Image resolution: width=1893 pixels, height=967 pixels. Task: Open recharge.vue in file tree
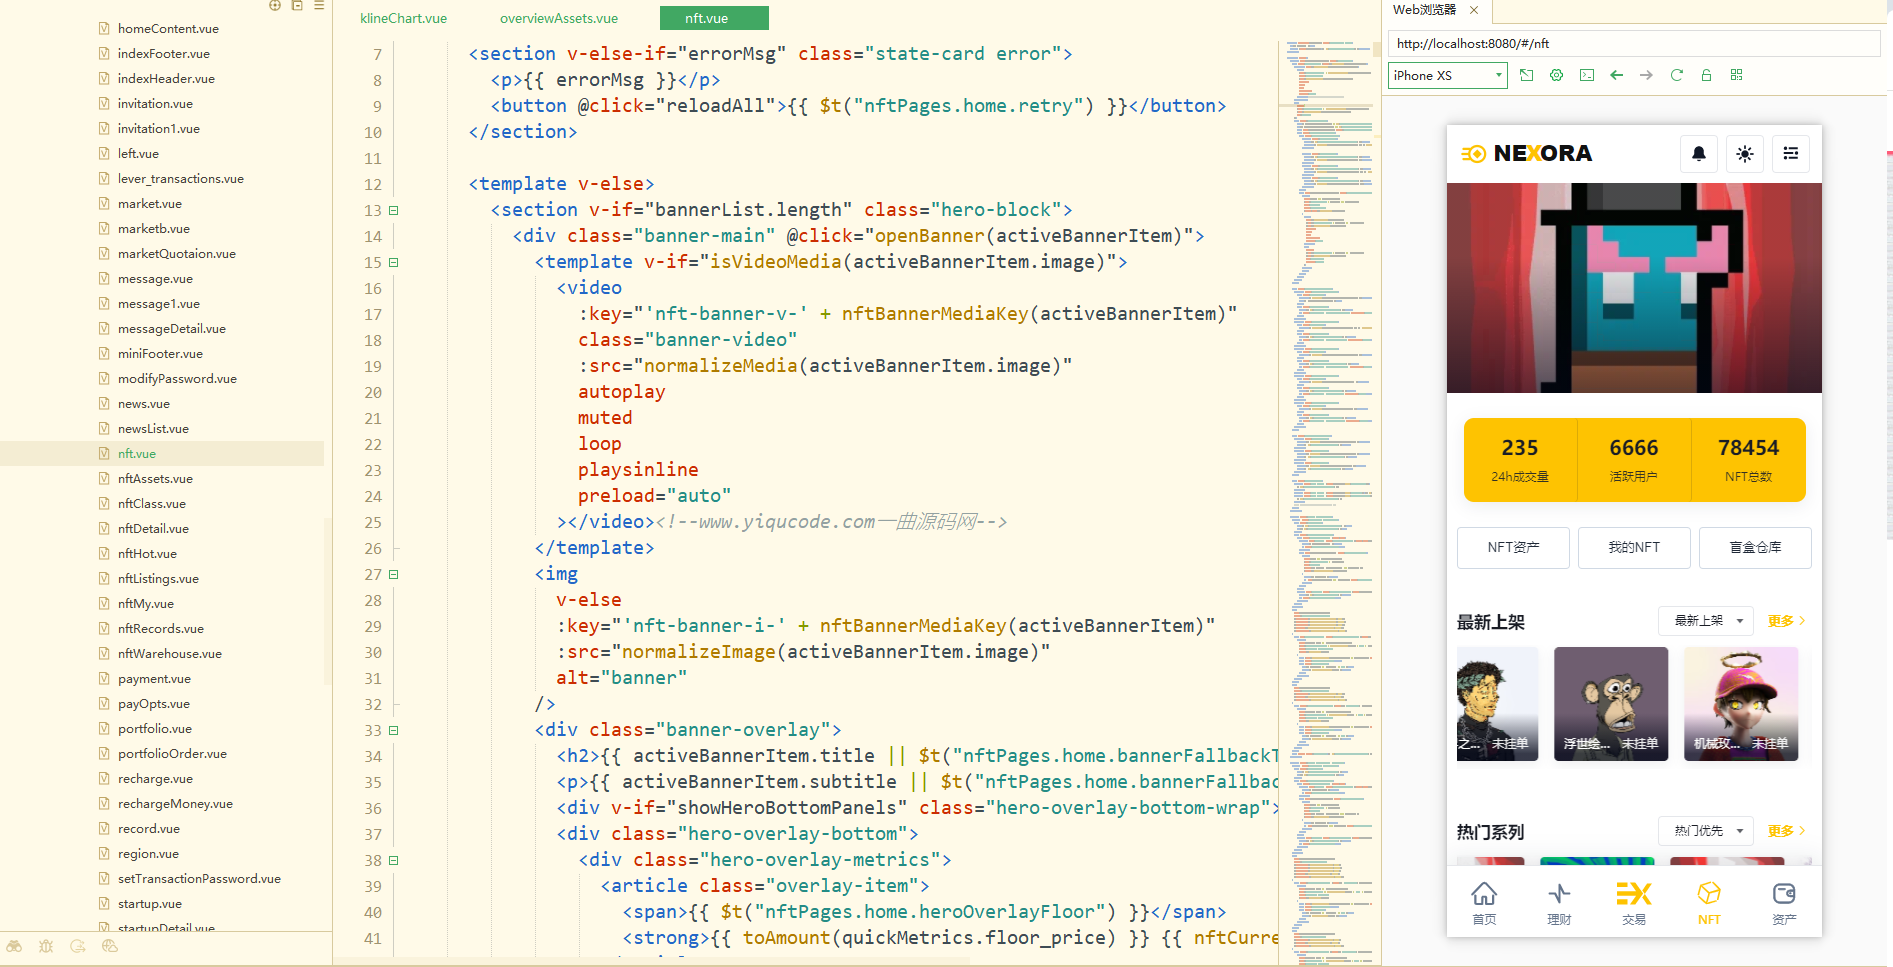pyautogui.click(x=155, y=779)
